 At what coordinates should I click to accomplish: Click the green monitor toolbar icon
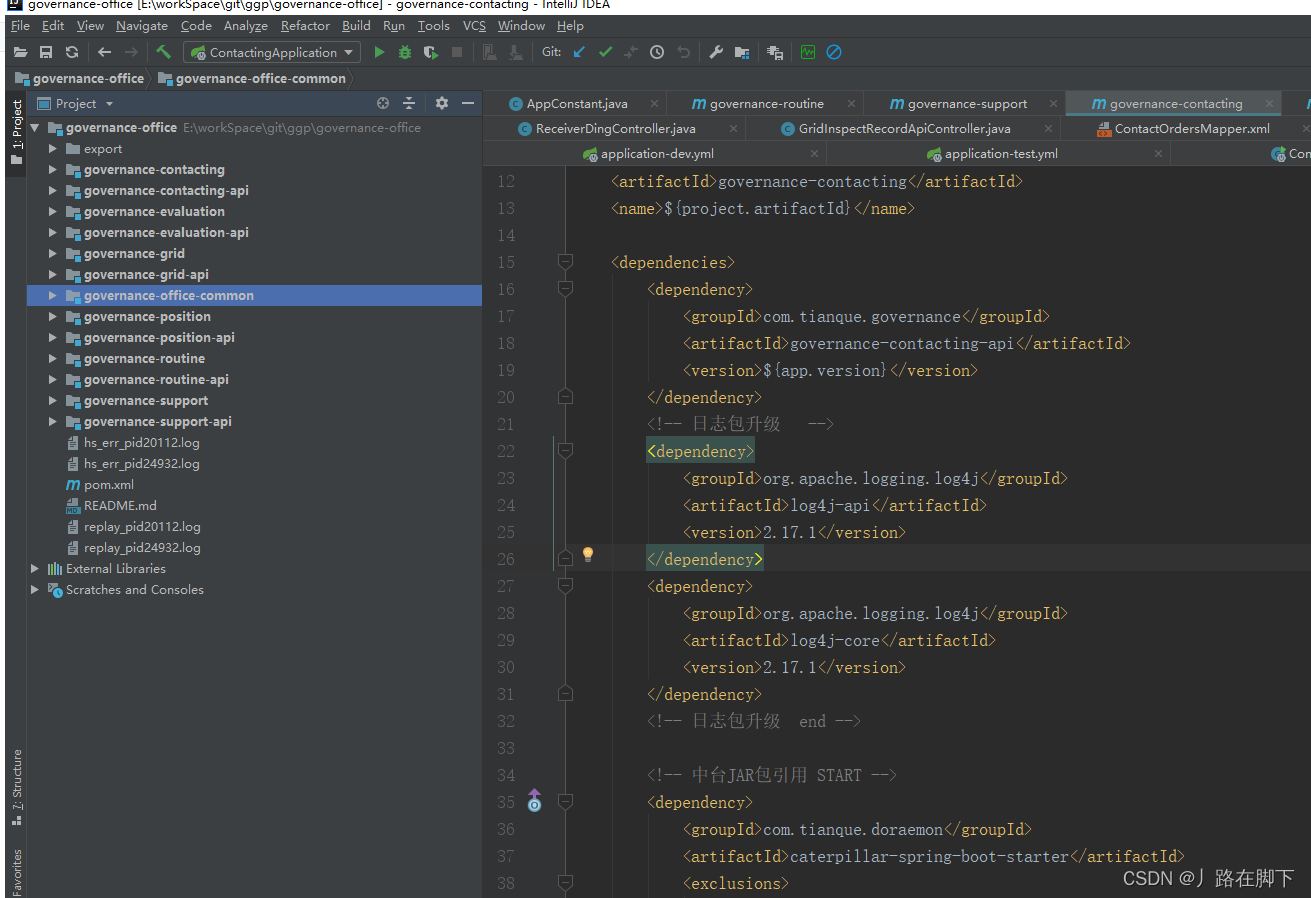point(808,52)
